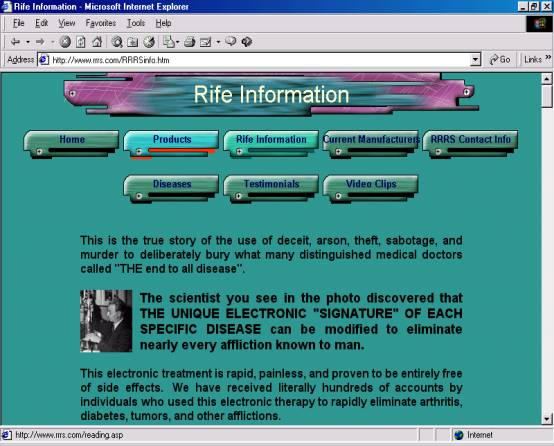The height and width of the screenshot is (446, 554).
Task: Expand the Back button history dropdown arrow
Action: tap(28, 42)
